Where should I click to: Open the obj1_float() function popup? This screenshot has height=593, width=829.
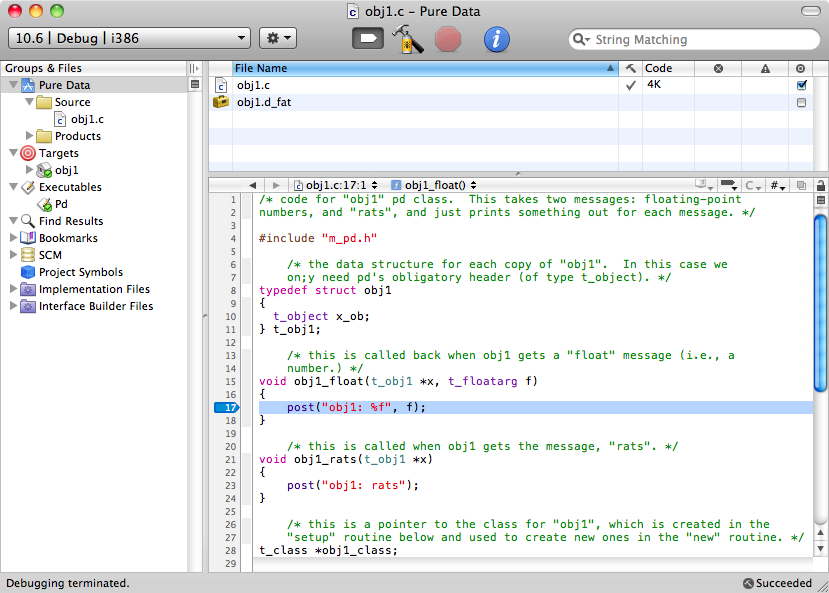tap(434, 186)
